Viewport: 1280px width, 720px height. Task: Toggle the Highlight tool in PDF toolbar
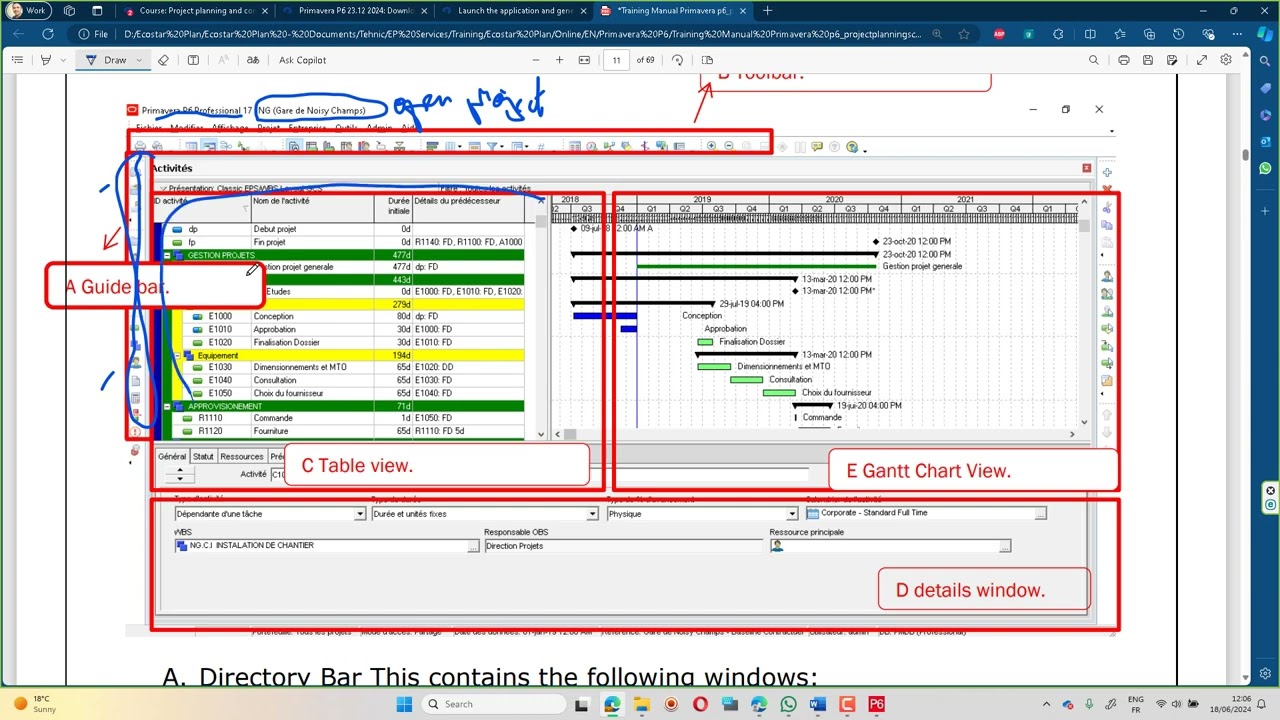45,60
